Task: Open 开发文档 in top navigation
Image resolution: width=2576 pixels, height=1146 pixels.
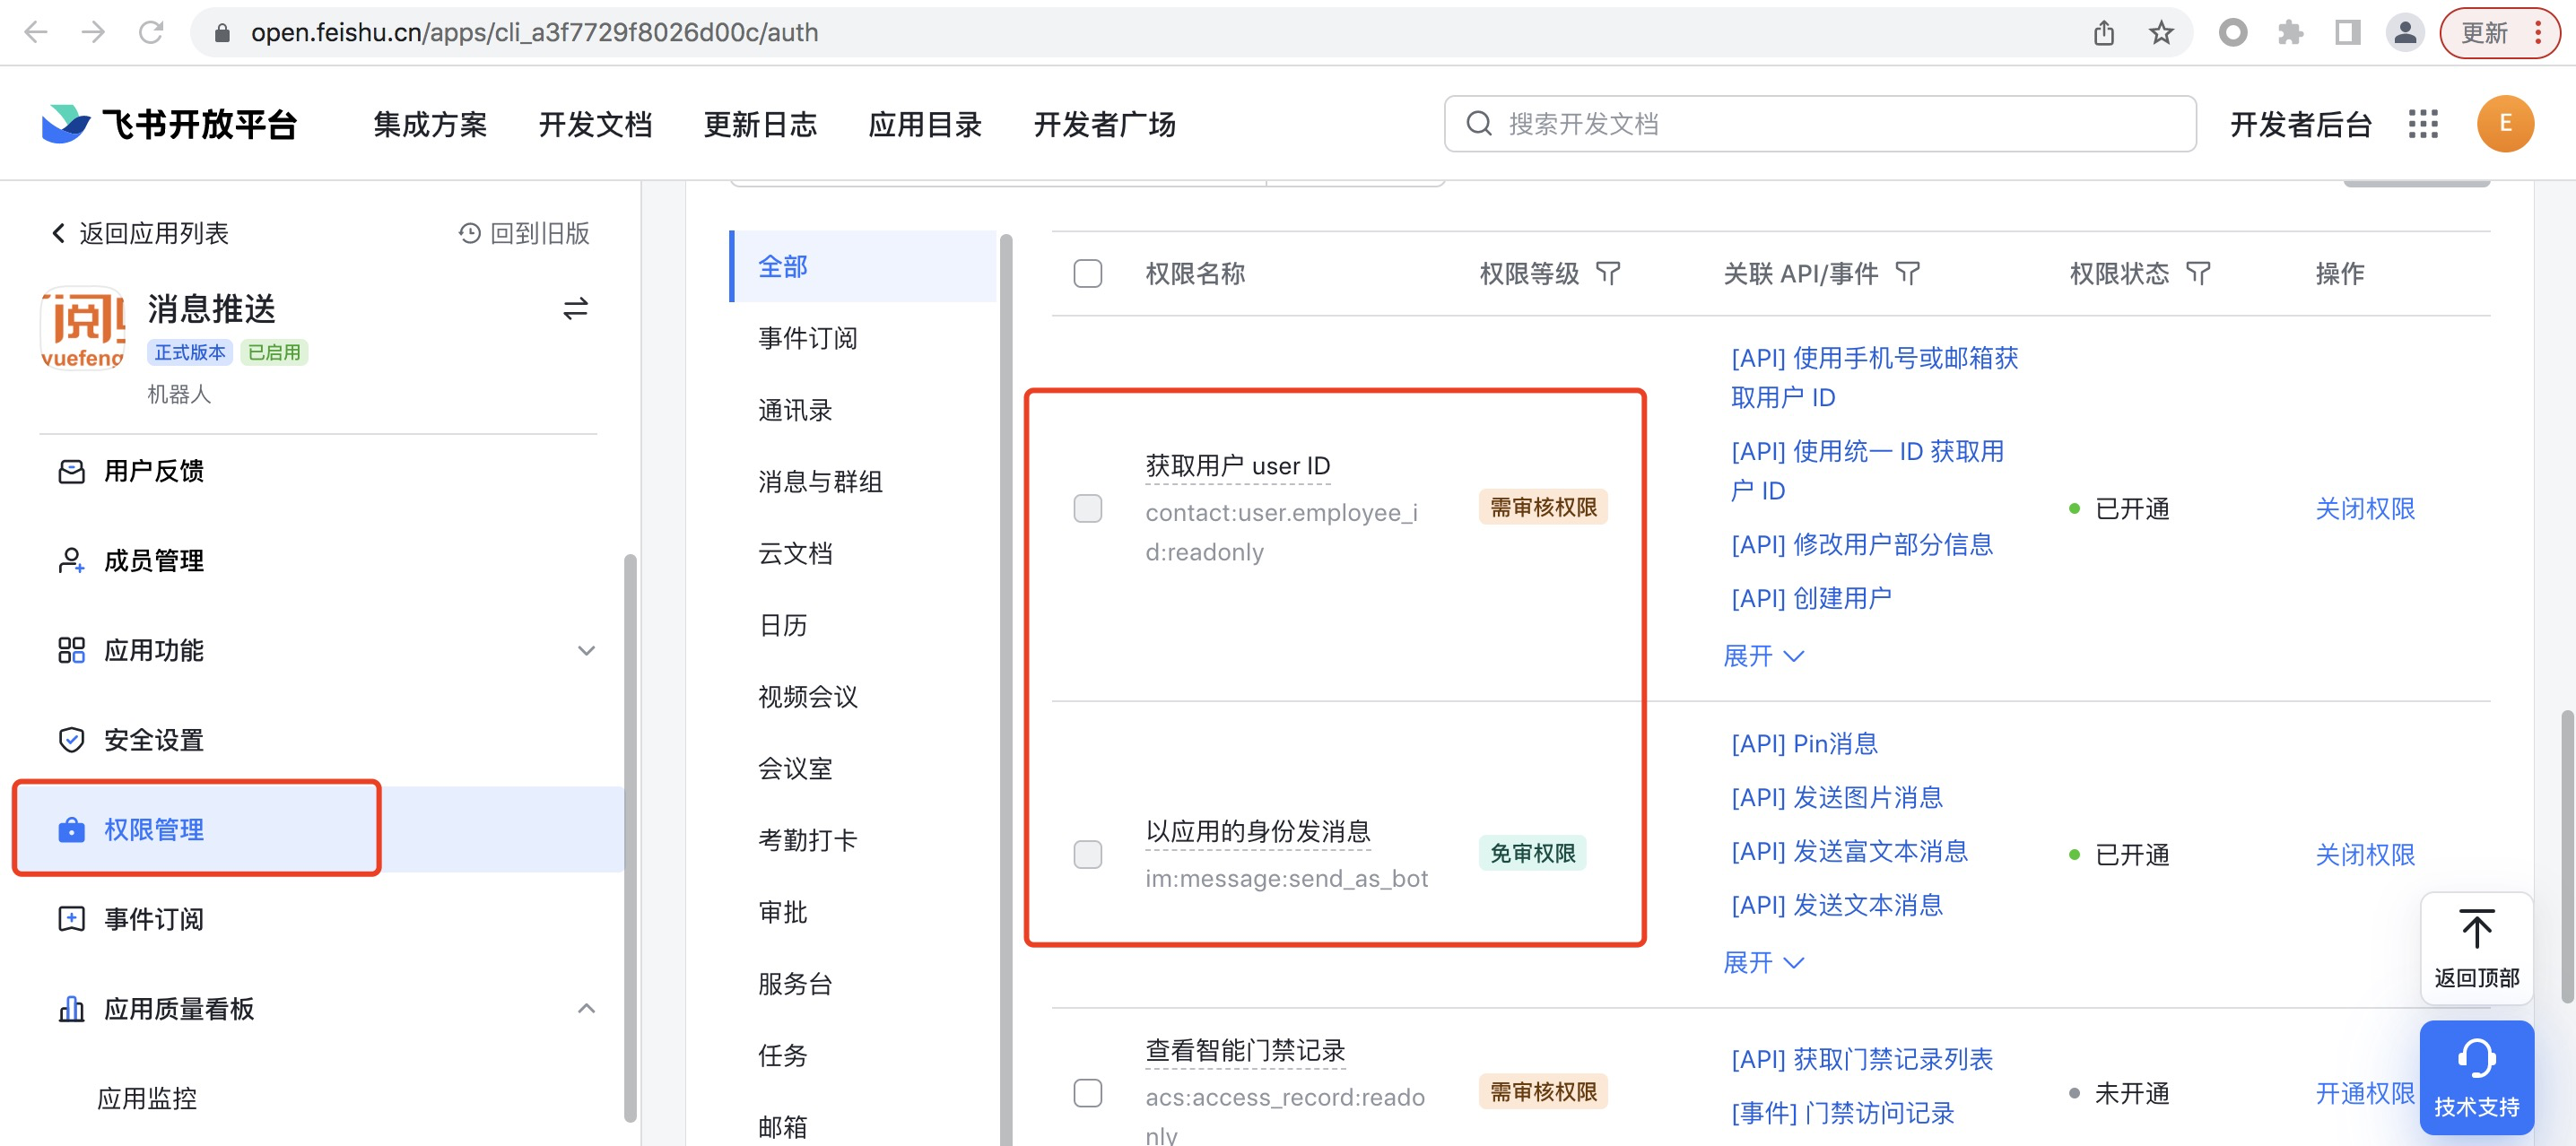Action: click(595, 124)
